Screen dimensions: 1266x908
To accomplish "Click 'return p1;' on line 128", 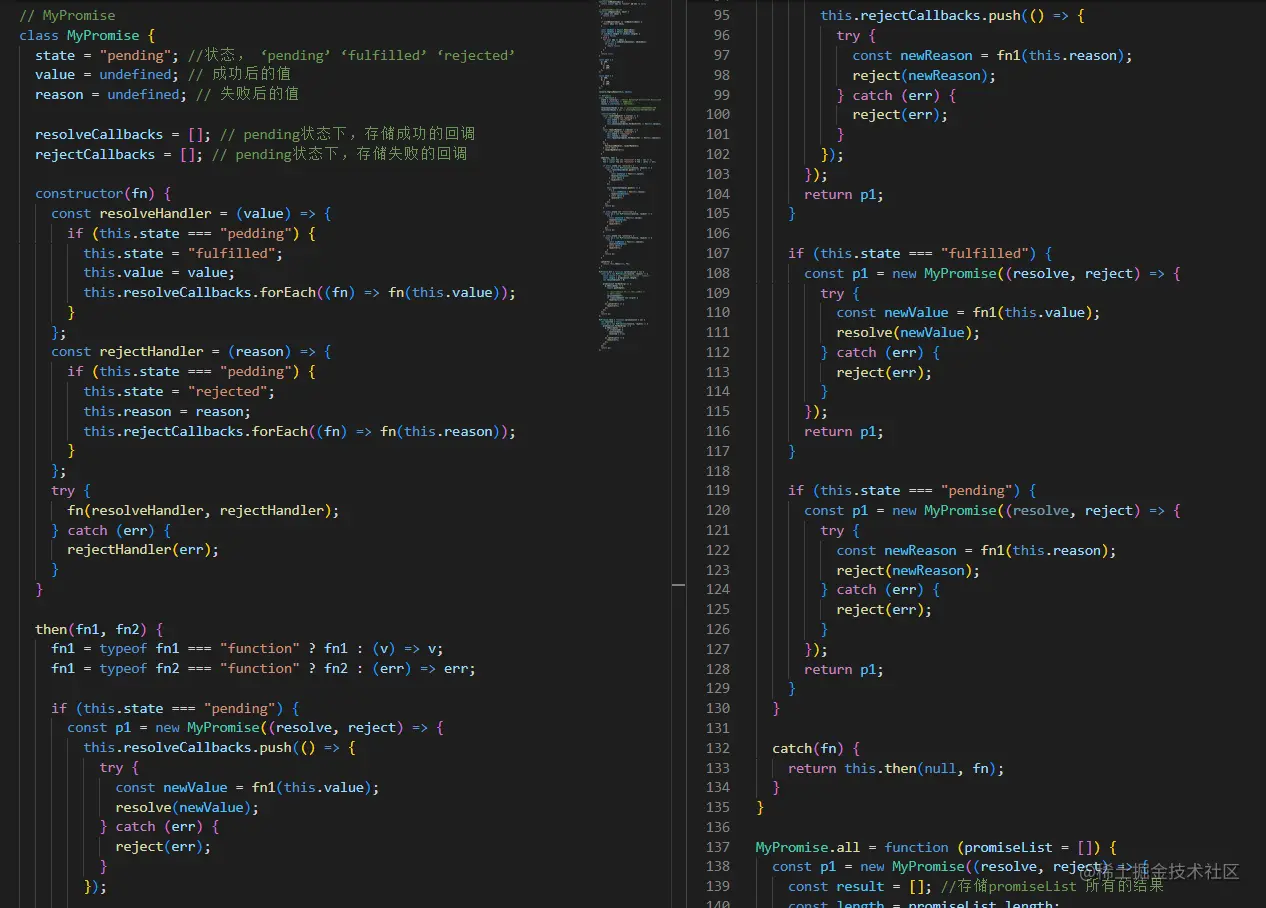I will pos(844,669).
